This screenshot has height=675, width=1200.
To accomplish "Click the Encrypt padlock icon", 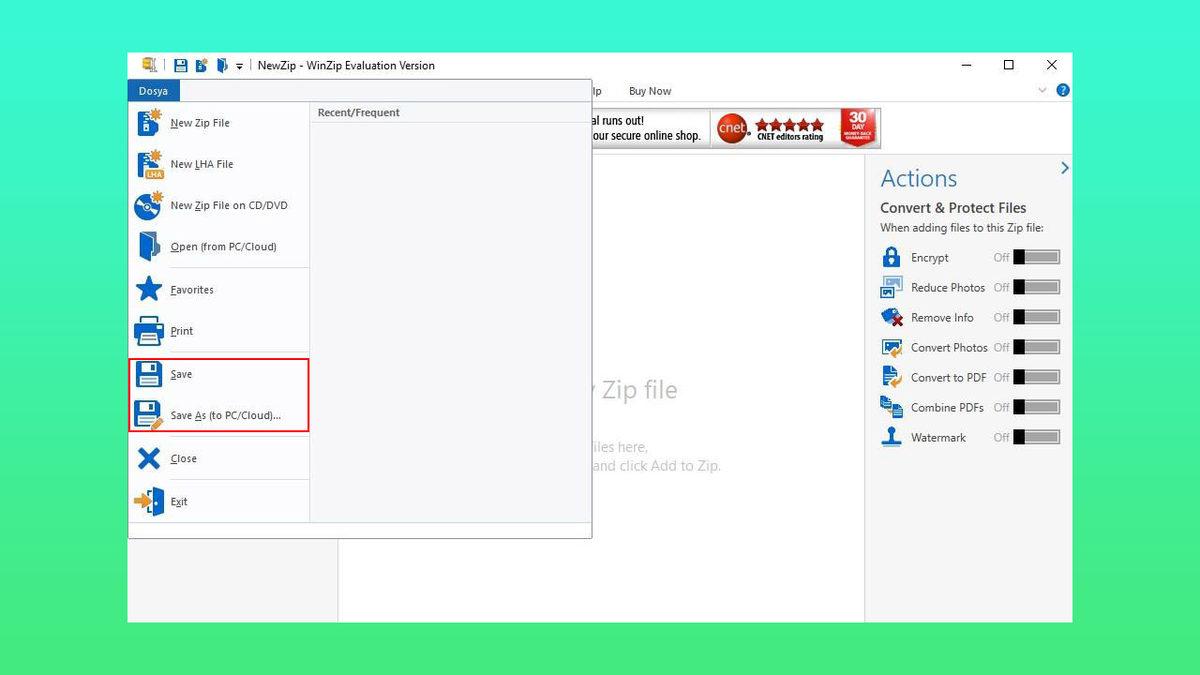I will [x=890, y=257].
